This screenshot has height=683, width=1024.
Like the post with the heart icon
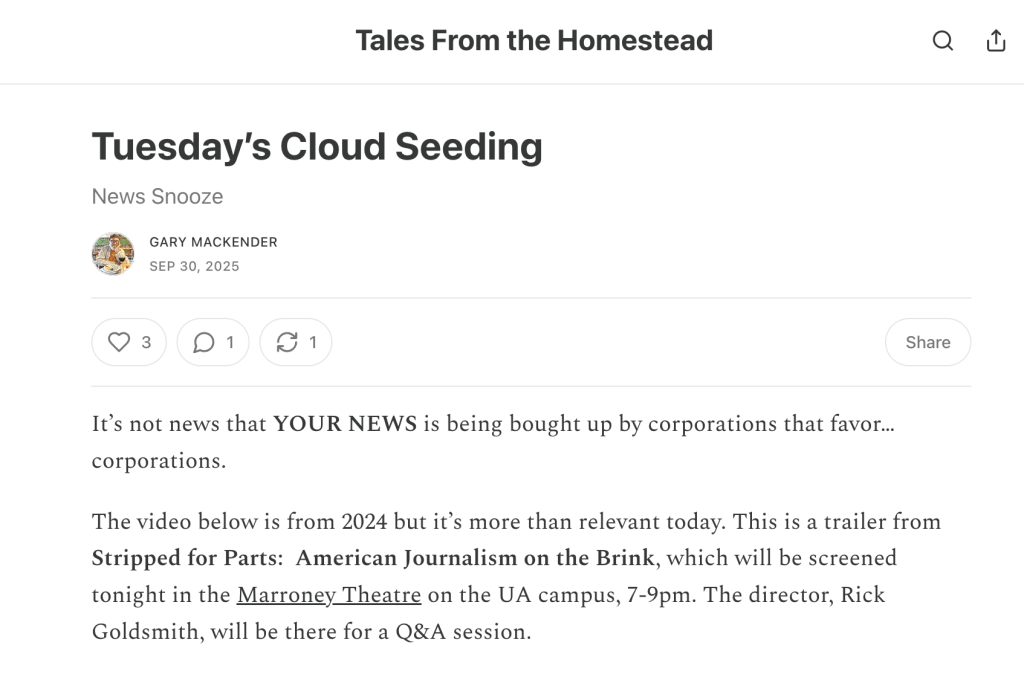[x=119, y=342]
